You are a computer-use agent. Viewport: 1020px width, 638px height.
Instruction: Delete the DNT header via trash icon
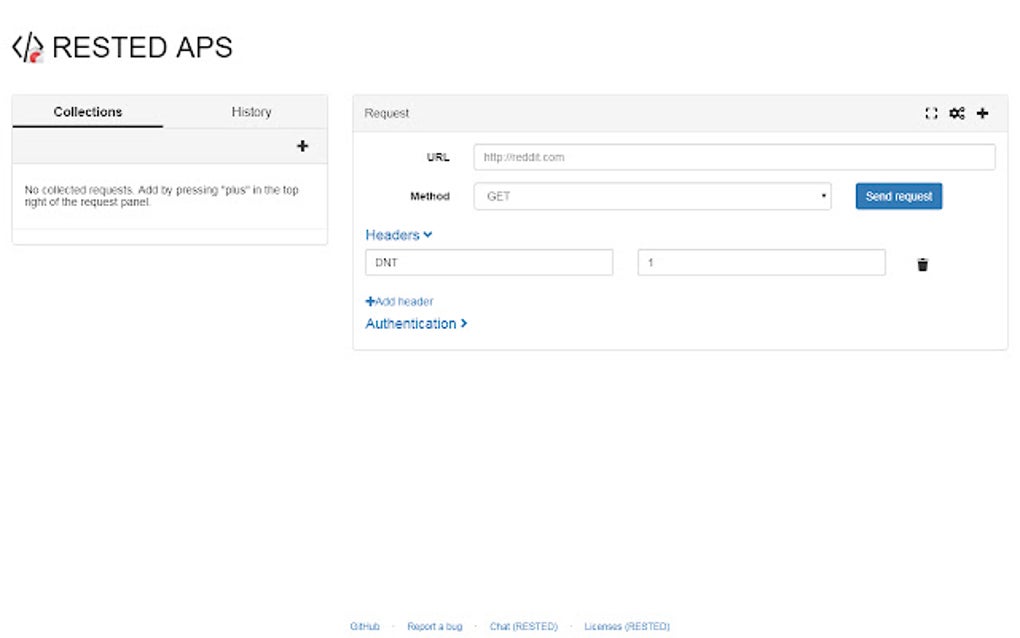[x=922, y=264]
